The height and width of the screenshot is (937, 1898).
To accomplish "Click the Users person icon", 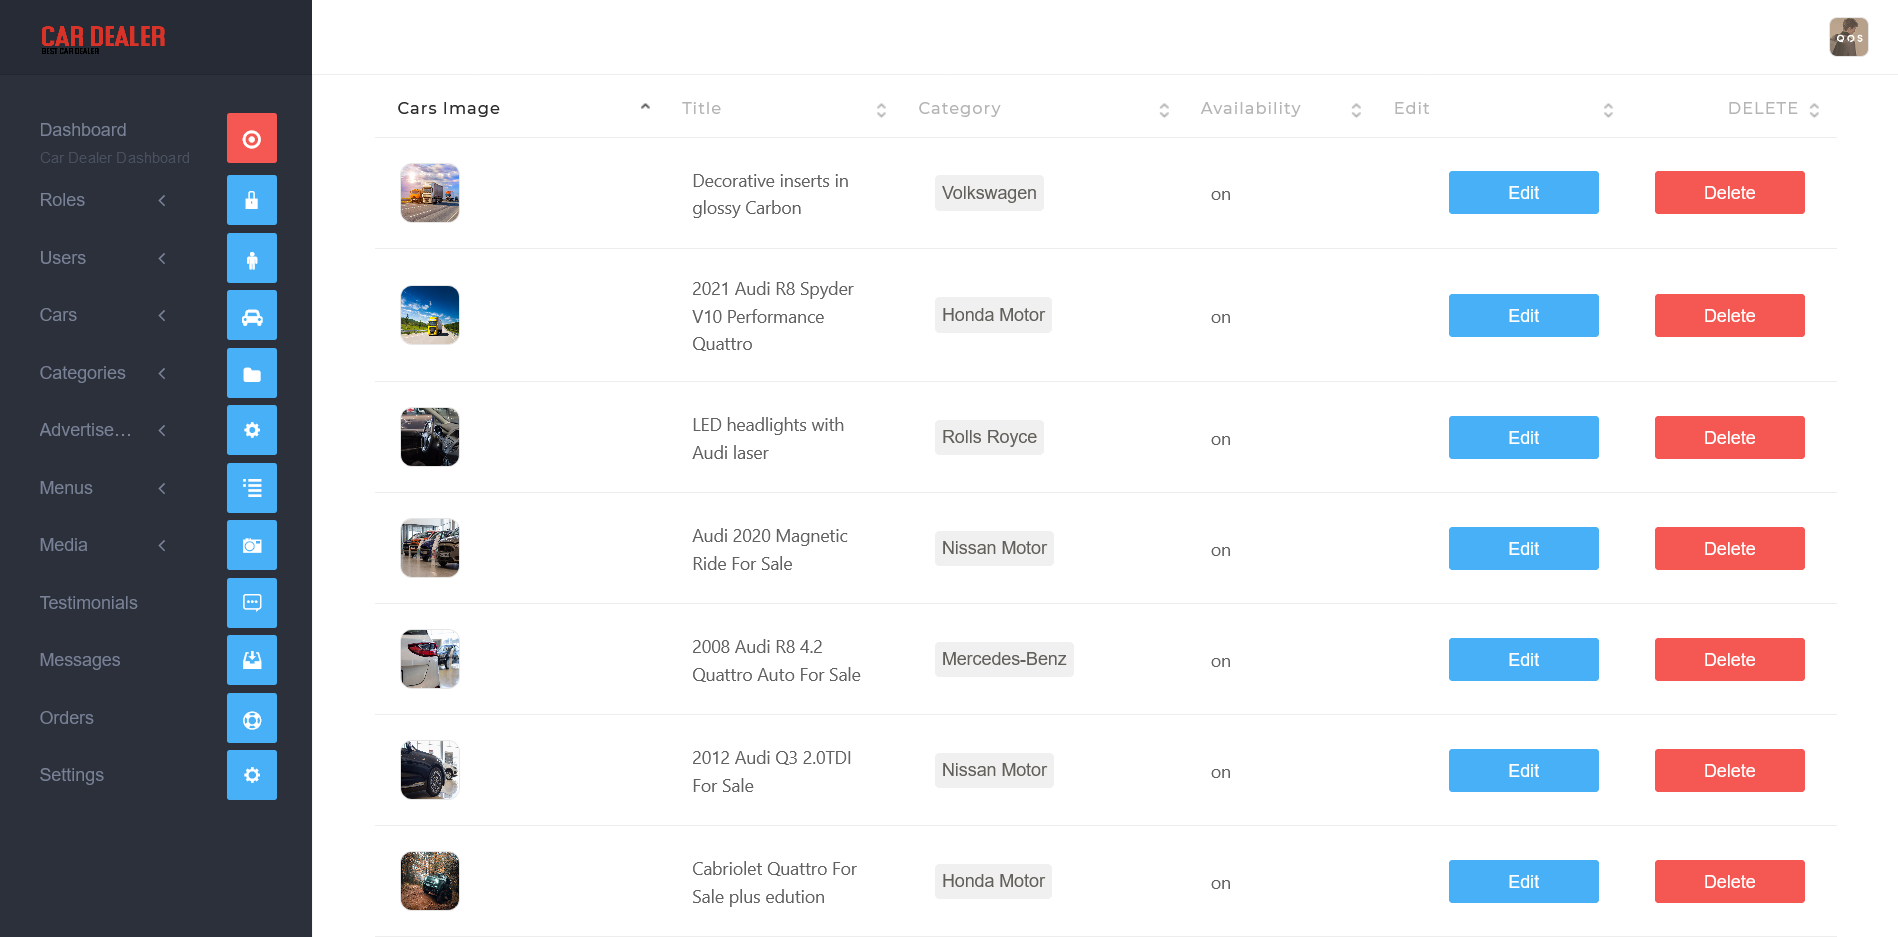I will [x=252, y=258].
